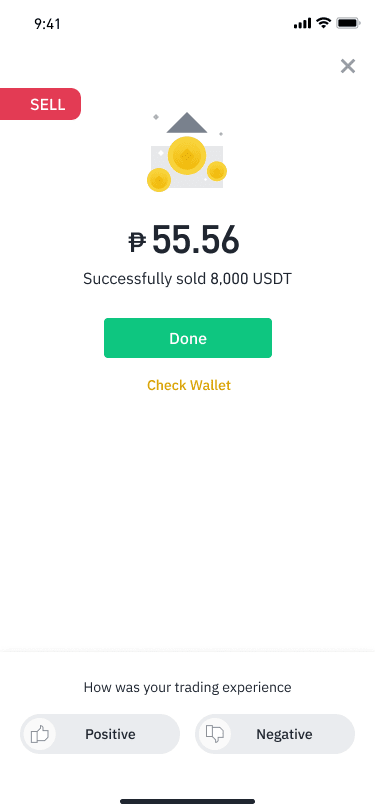Image resolution: width=375 pixels, height=812 pixels.
Task: Tap the small gold coin on the right
Action: coord(217,171)
